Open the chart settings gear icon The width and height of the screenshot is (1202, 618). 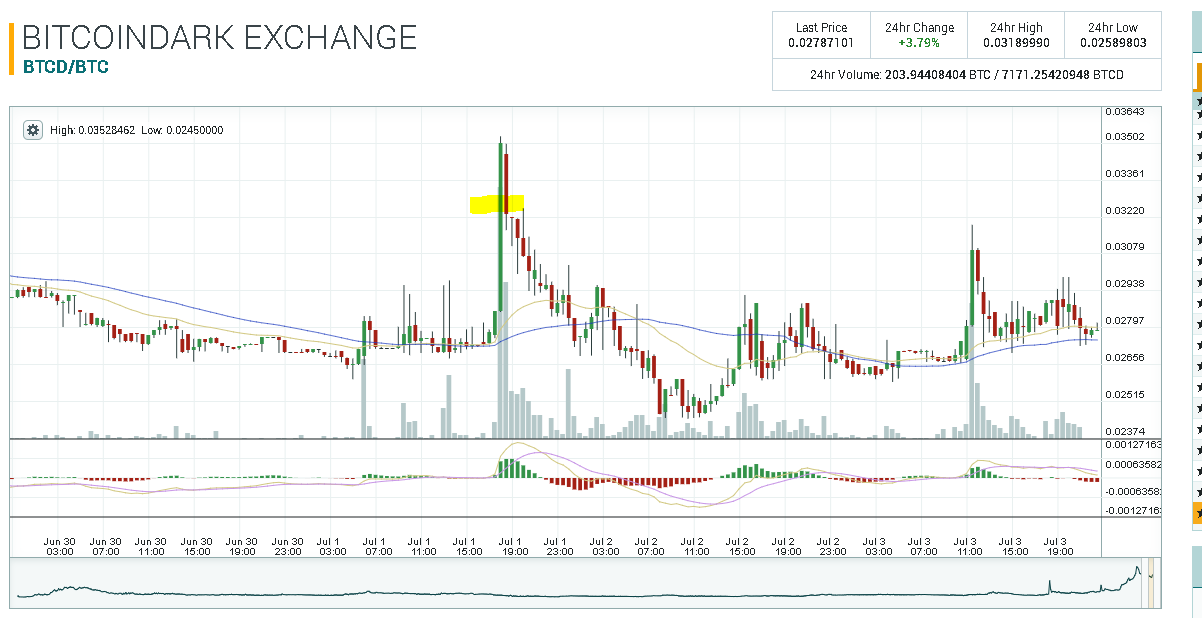point(33,130)
